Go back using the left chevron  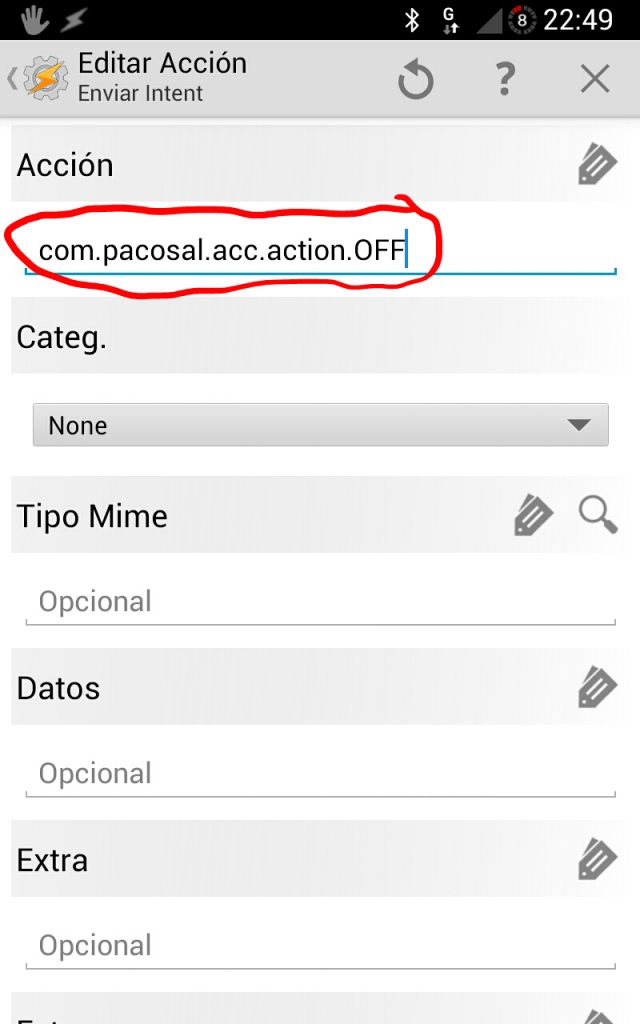(x=11, y=79)
